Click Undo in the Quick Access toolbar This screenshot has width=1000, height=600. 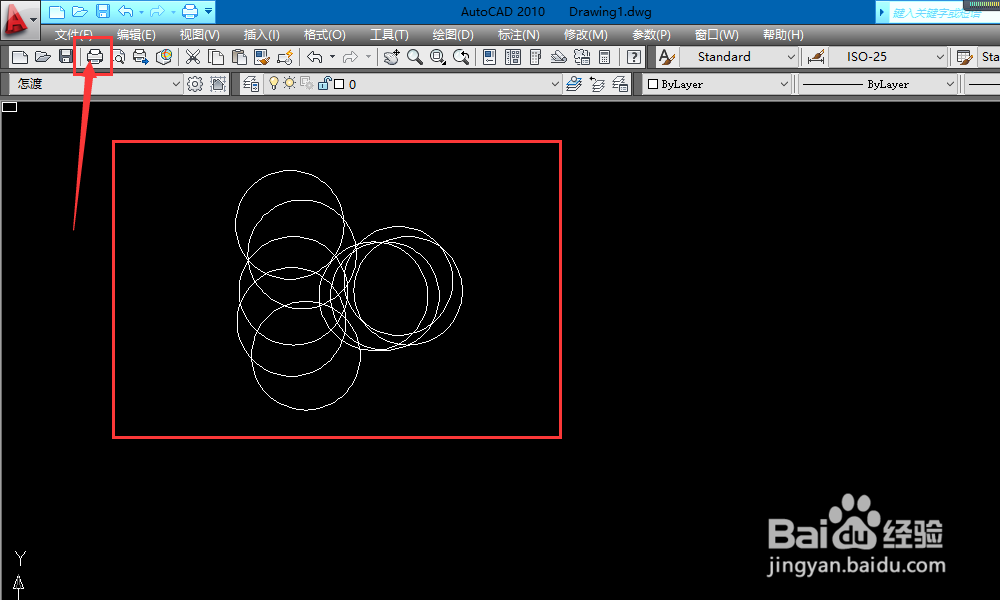tap(126, 11)
